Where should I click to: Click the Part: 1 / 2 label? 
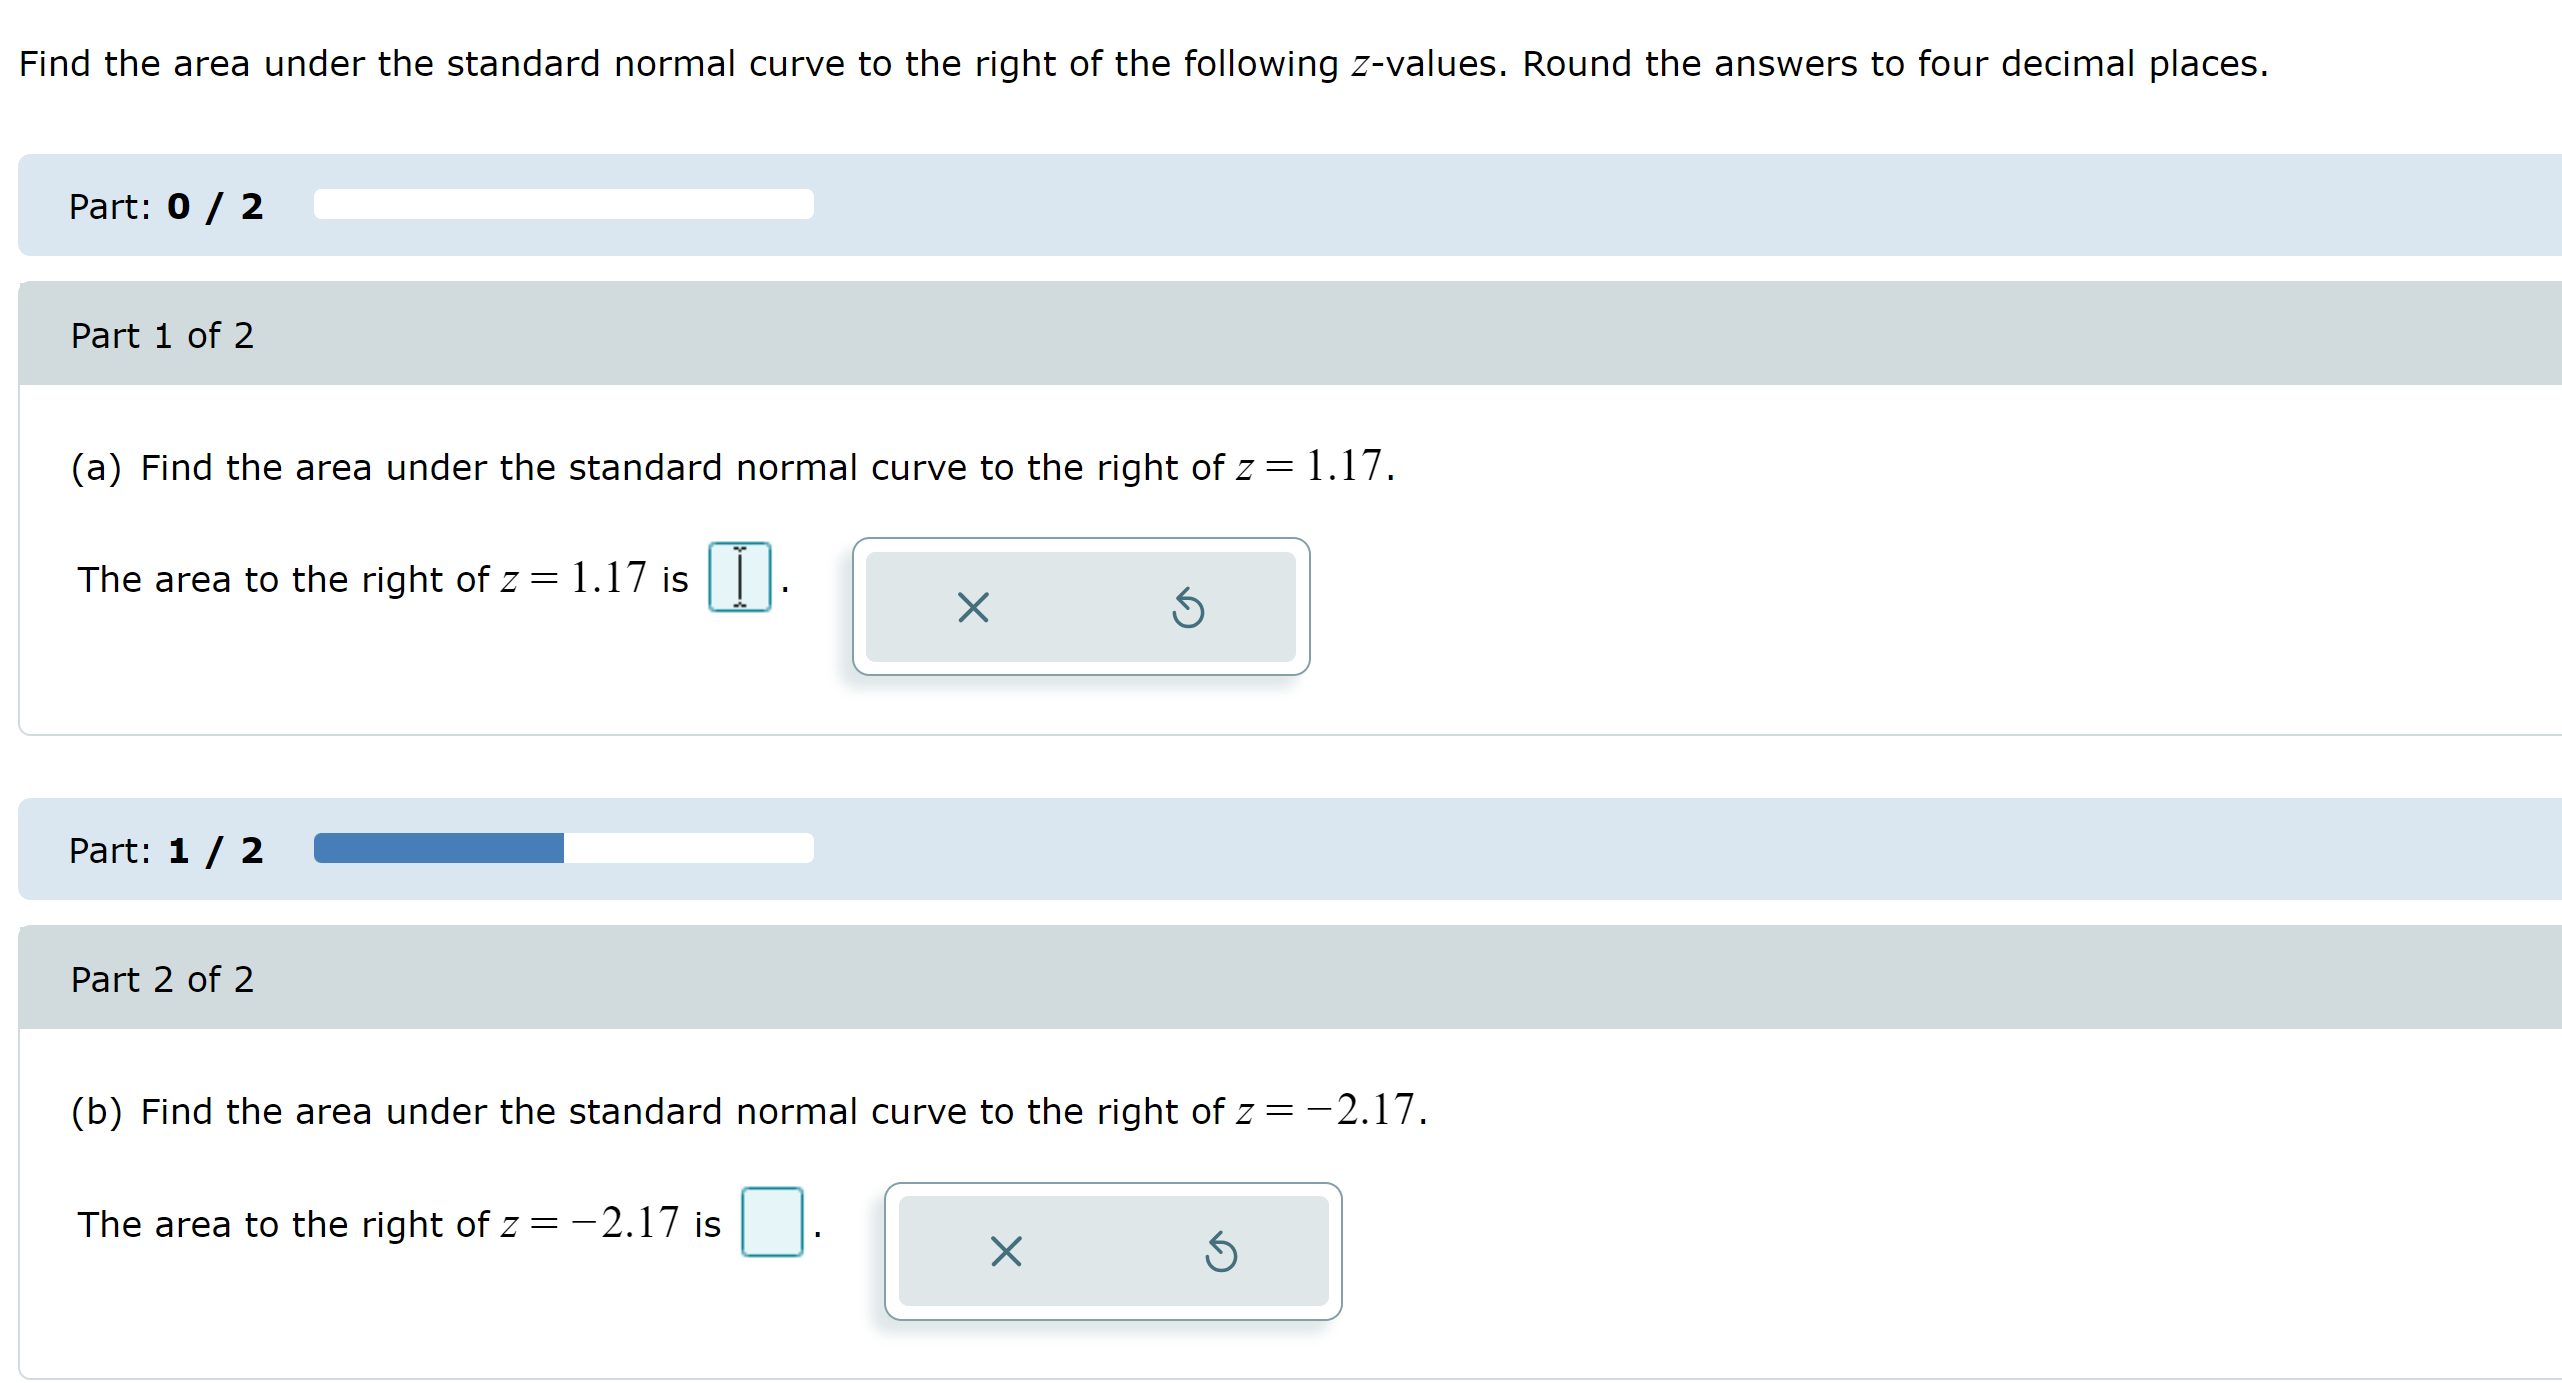pyautogui.click(x=165, y=850)
